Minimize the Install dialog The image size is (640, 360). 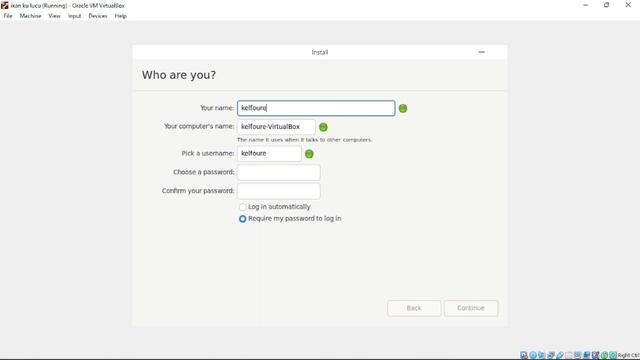(481, 52)
